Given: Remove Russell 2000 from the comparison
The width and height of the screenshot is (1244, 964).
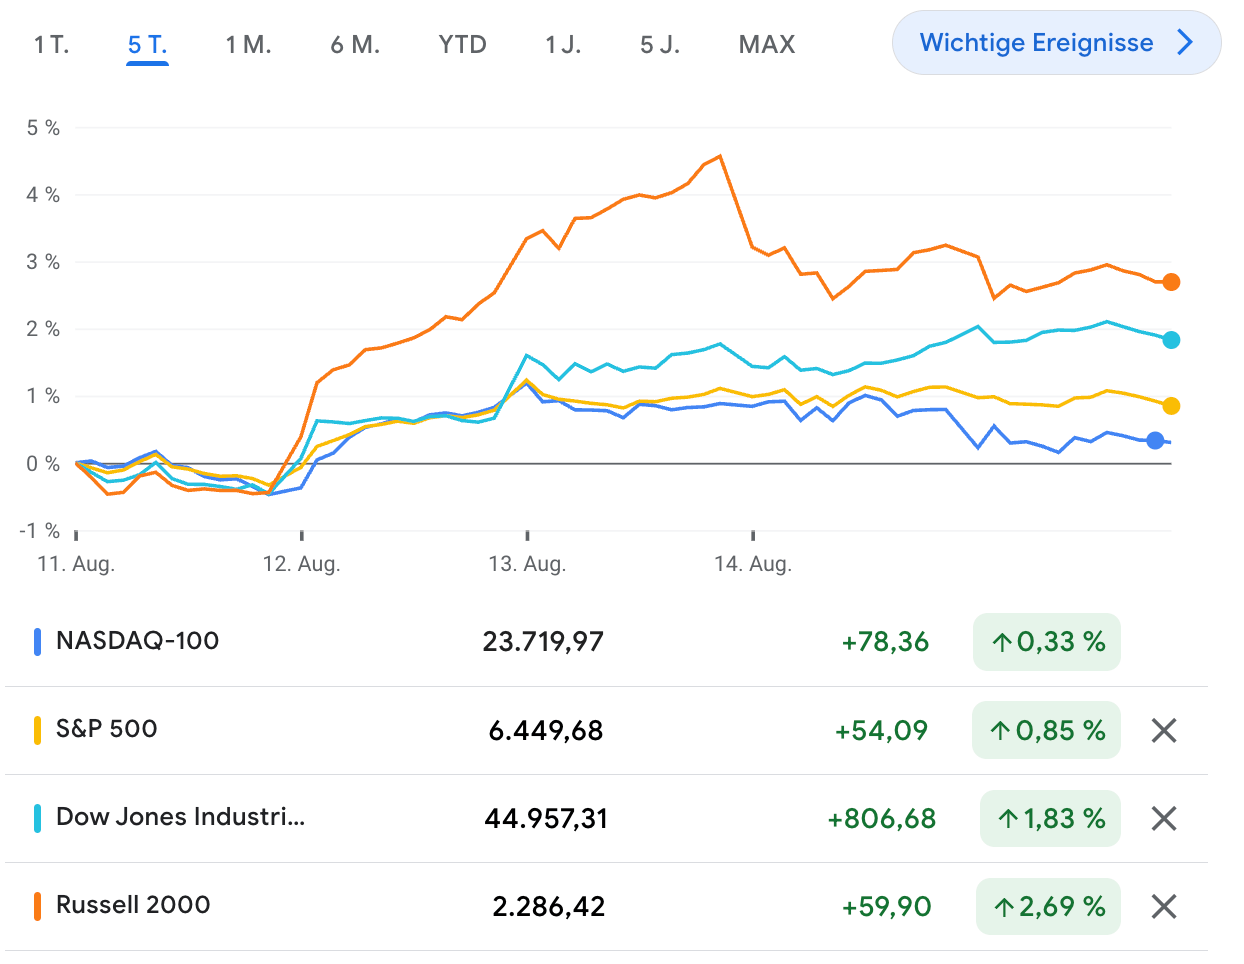Looking at the screenshot, I should pyautogui.click(x=1164, y=907).
